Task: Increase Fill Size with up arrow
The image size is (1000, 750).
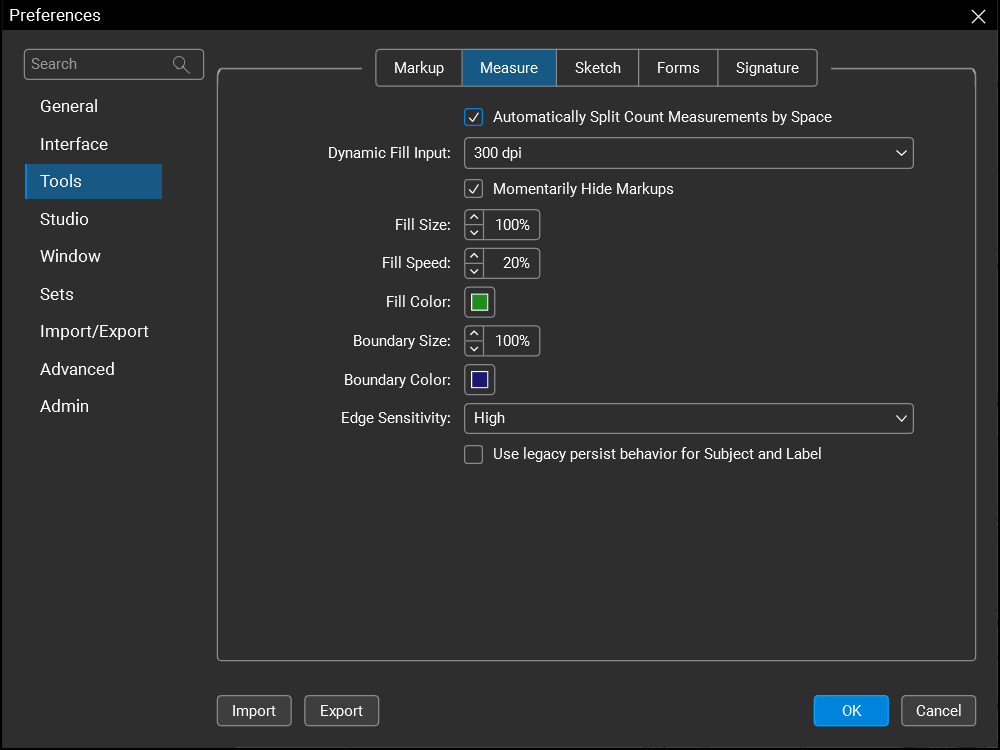Action: click(x=474, y=218)
